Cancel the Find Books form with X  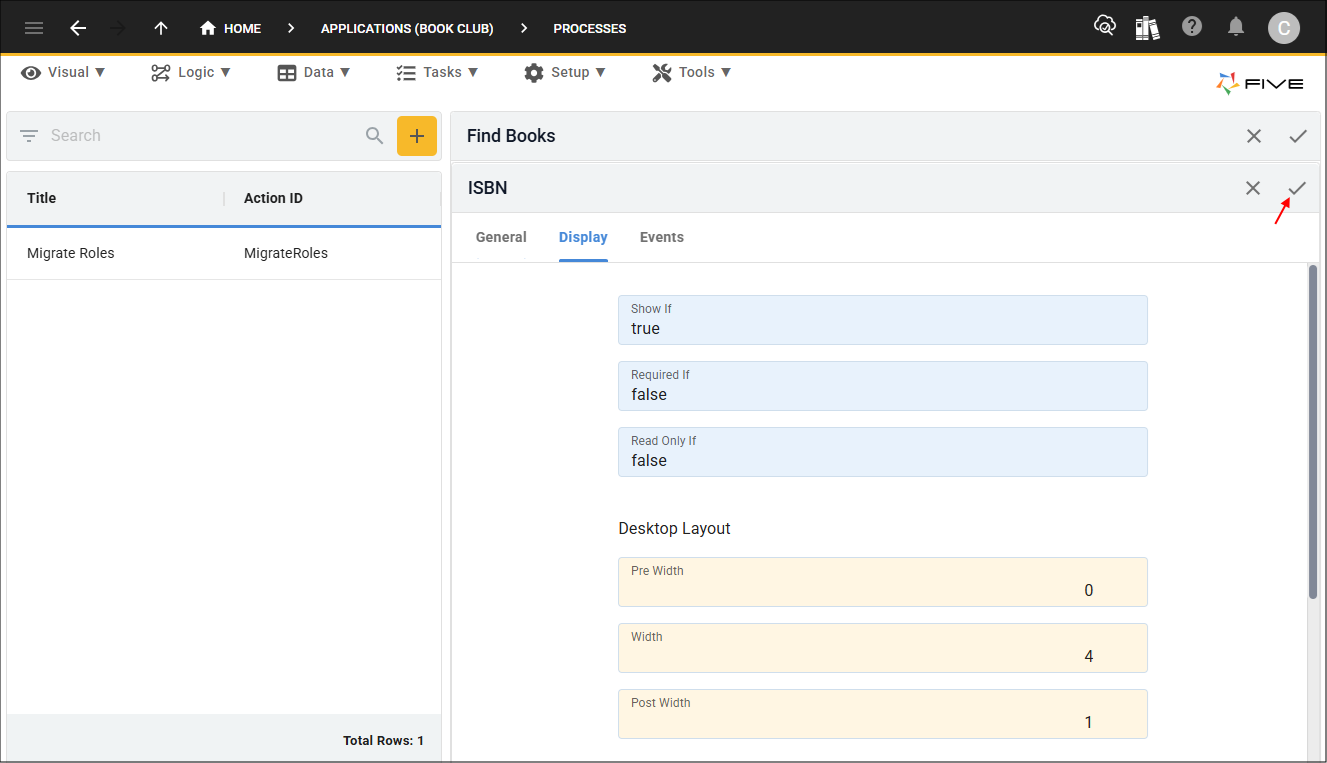click(x=1254, y=136)
